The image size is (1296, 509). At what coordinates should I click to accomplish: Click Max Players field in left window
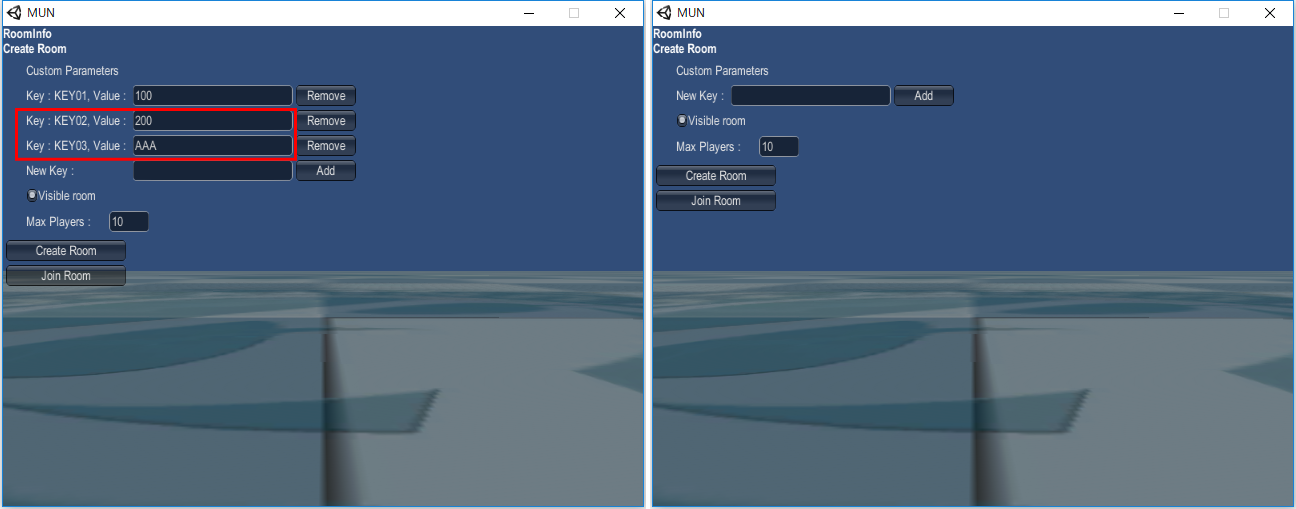pos(129,222)
